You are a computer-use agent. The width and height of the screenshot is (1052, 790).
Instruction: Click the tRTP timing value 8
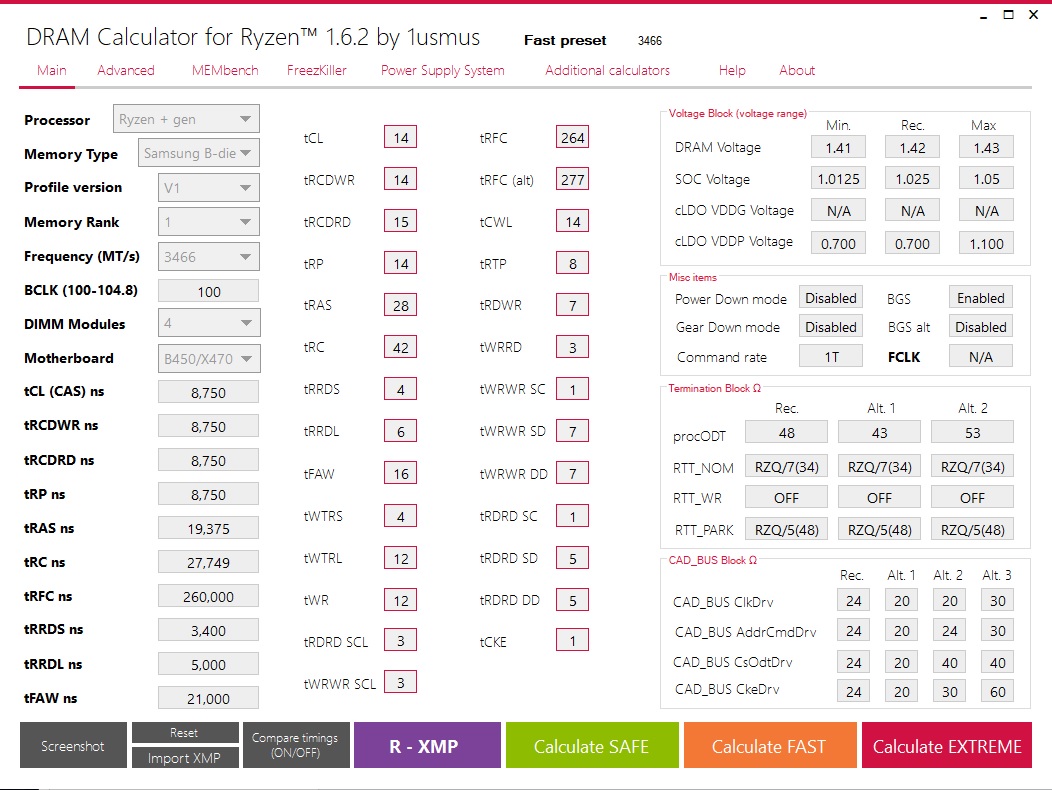coord(572,263)
